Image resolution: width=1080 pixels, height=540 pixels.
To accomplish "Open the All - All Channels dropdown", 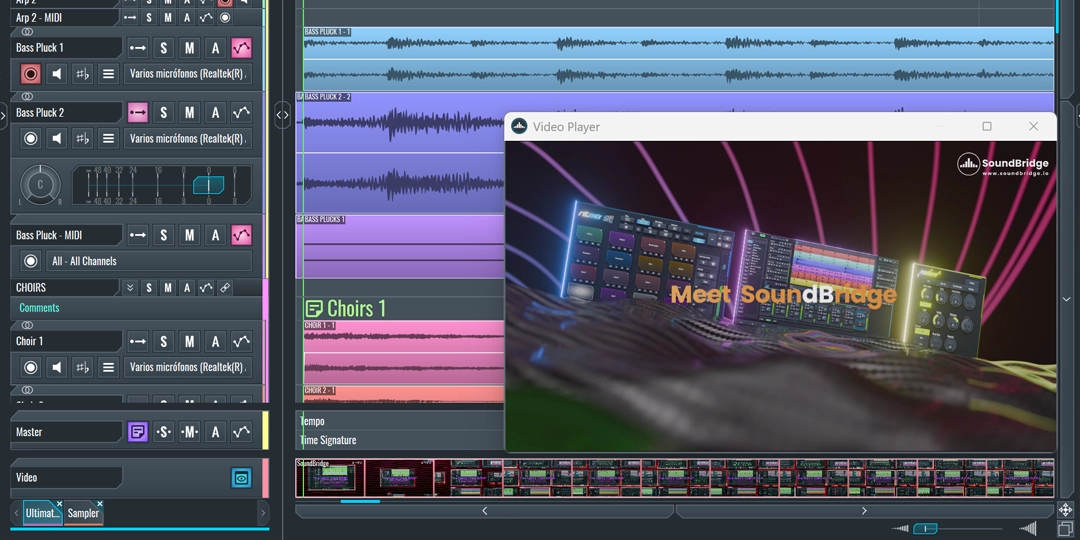I will pos(149,261).
